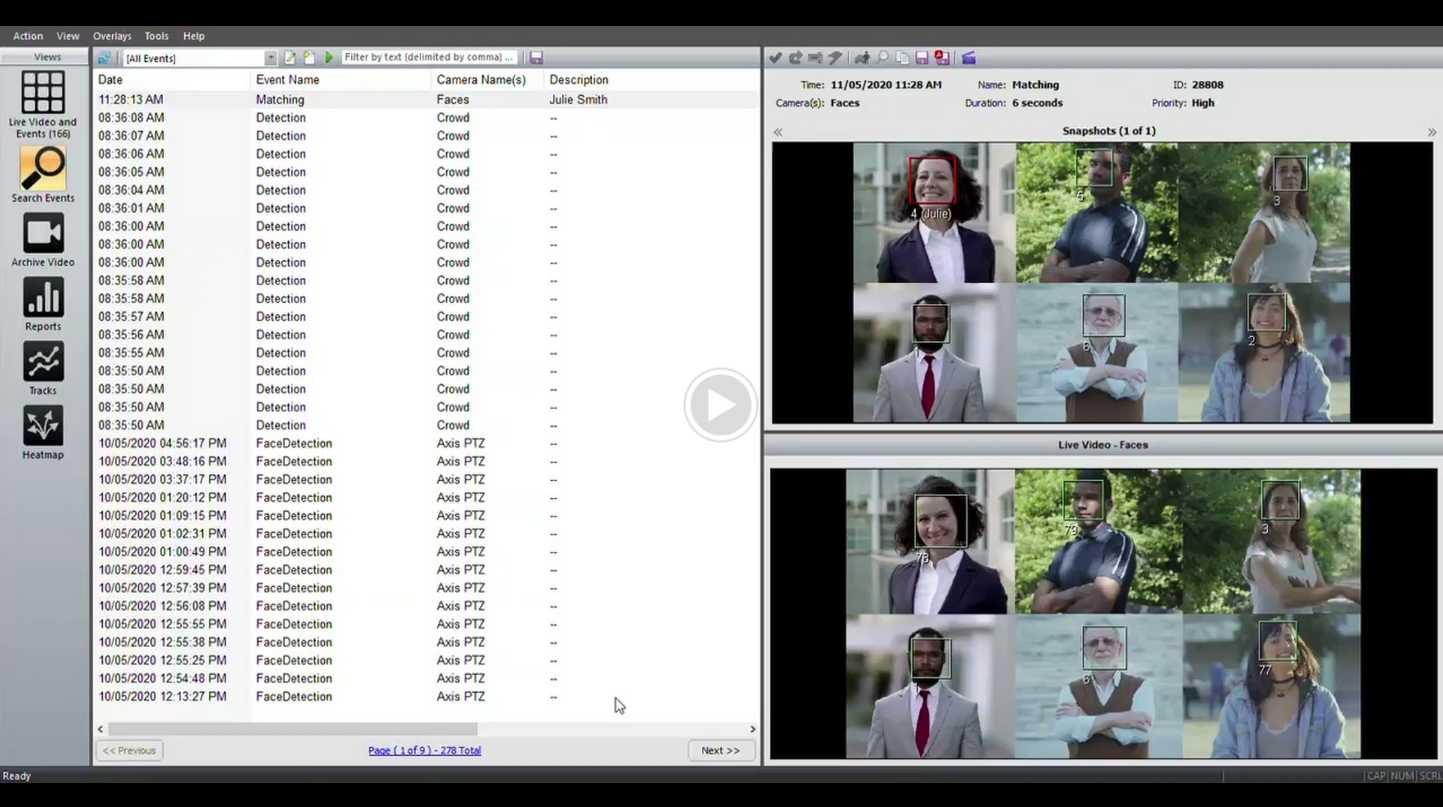This screenshot has height=807, width=1443.
Task: Open the Search Events view
Action: point(42,174)
